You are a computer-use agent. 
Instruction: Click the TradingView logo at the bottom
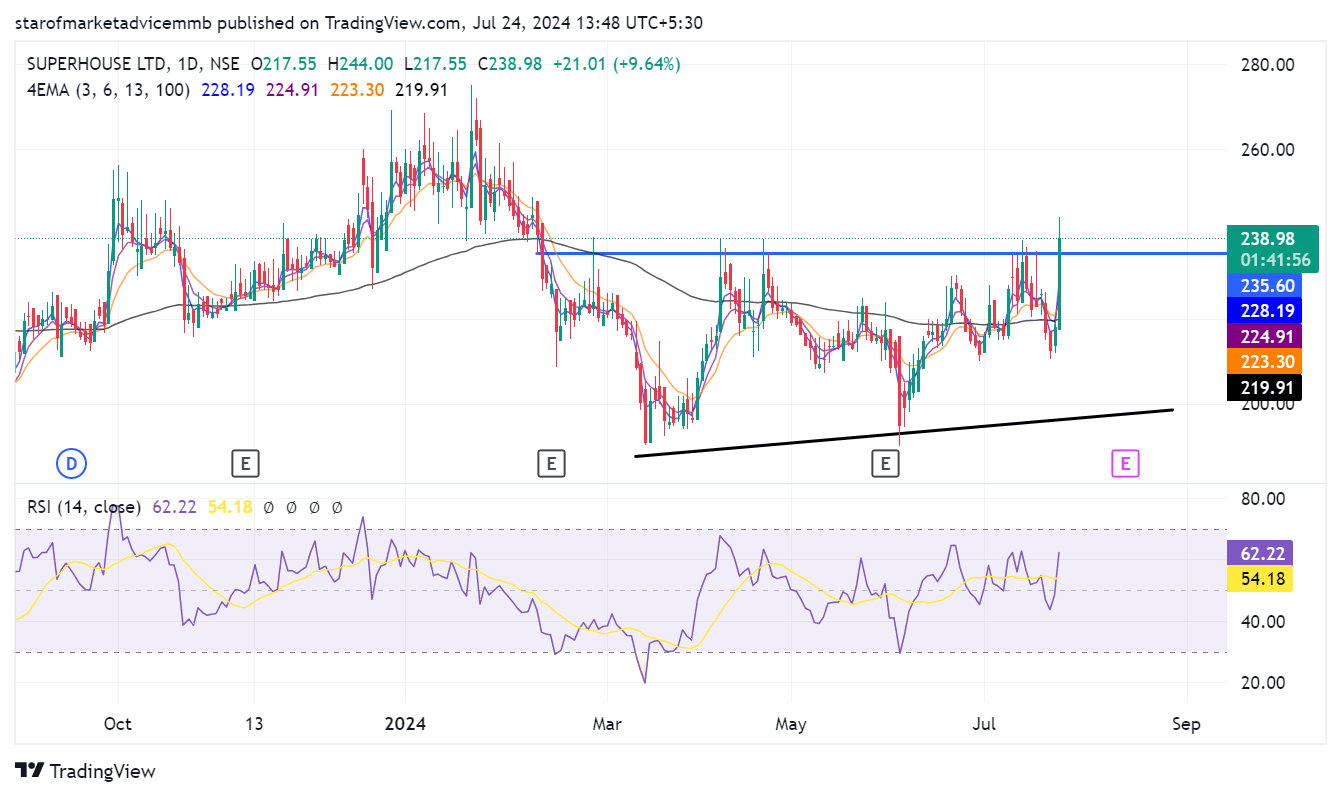[x=86, y=771]
